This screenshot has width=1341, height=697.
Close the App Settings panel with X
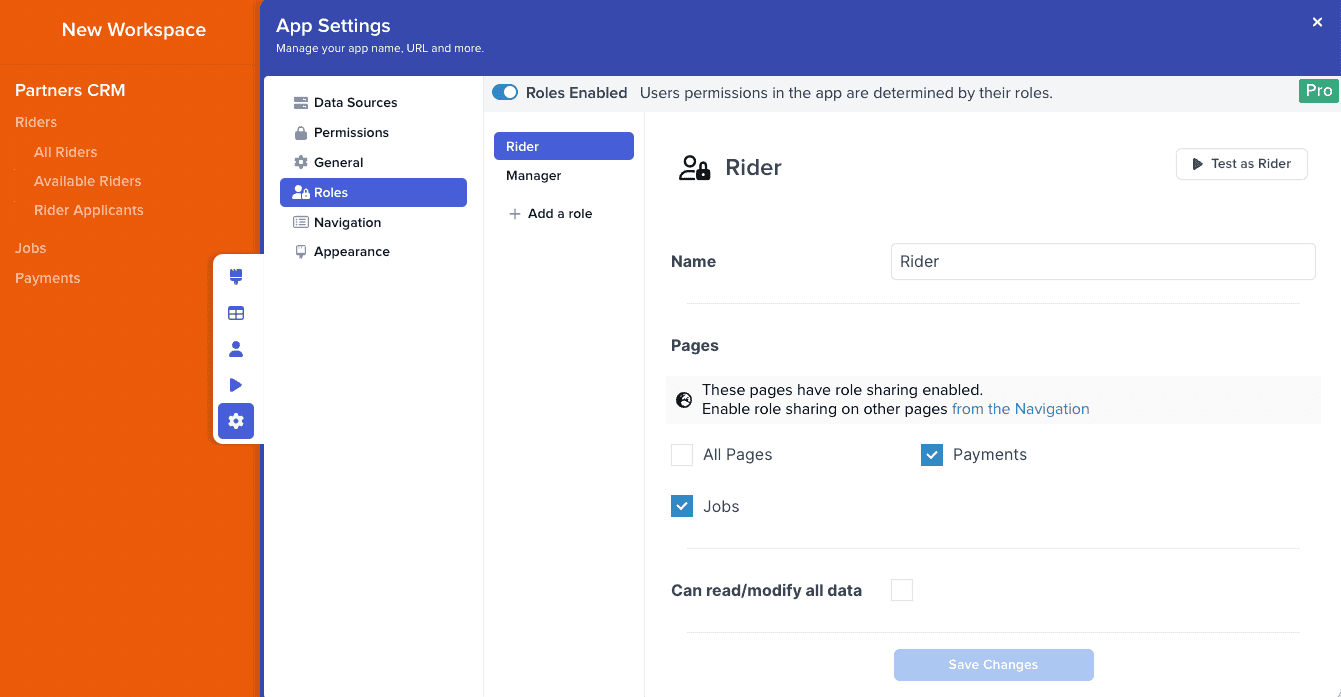pos(1317,22)
